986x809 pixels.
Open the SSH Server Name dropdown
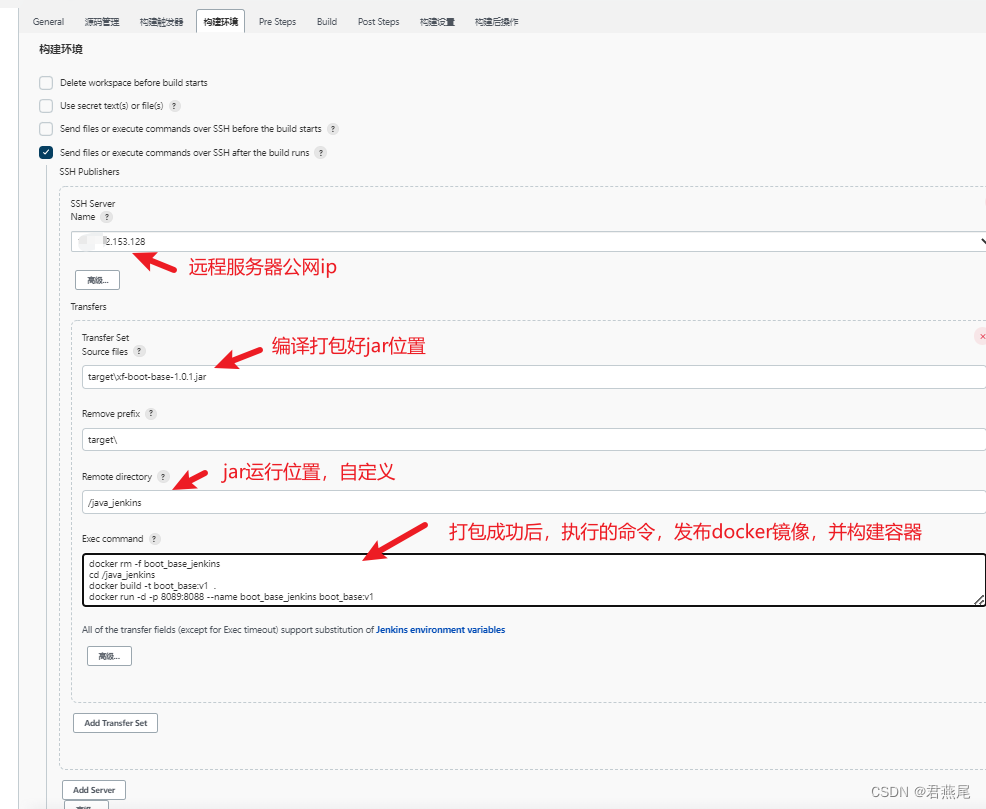click(x=528, y=241)
